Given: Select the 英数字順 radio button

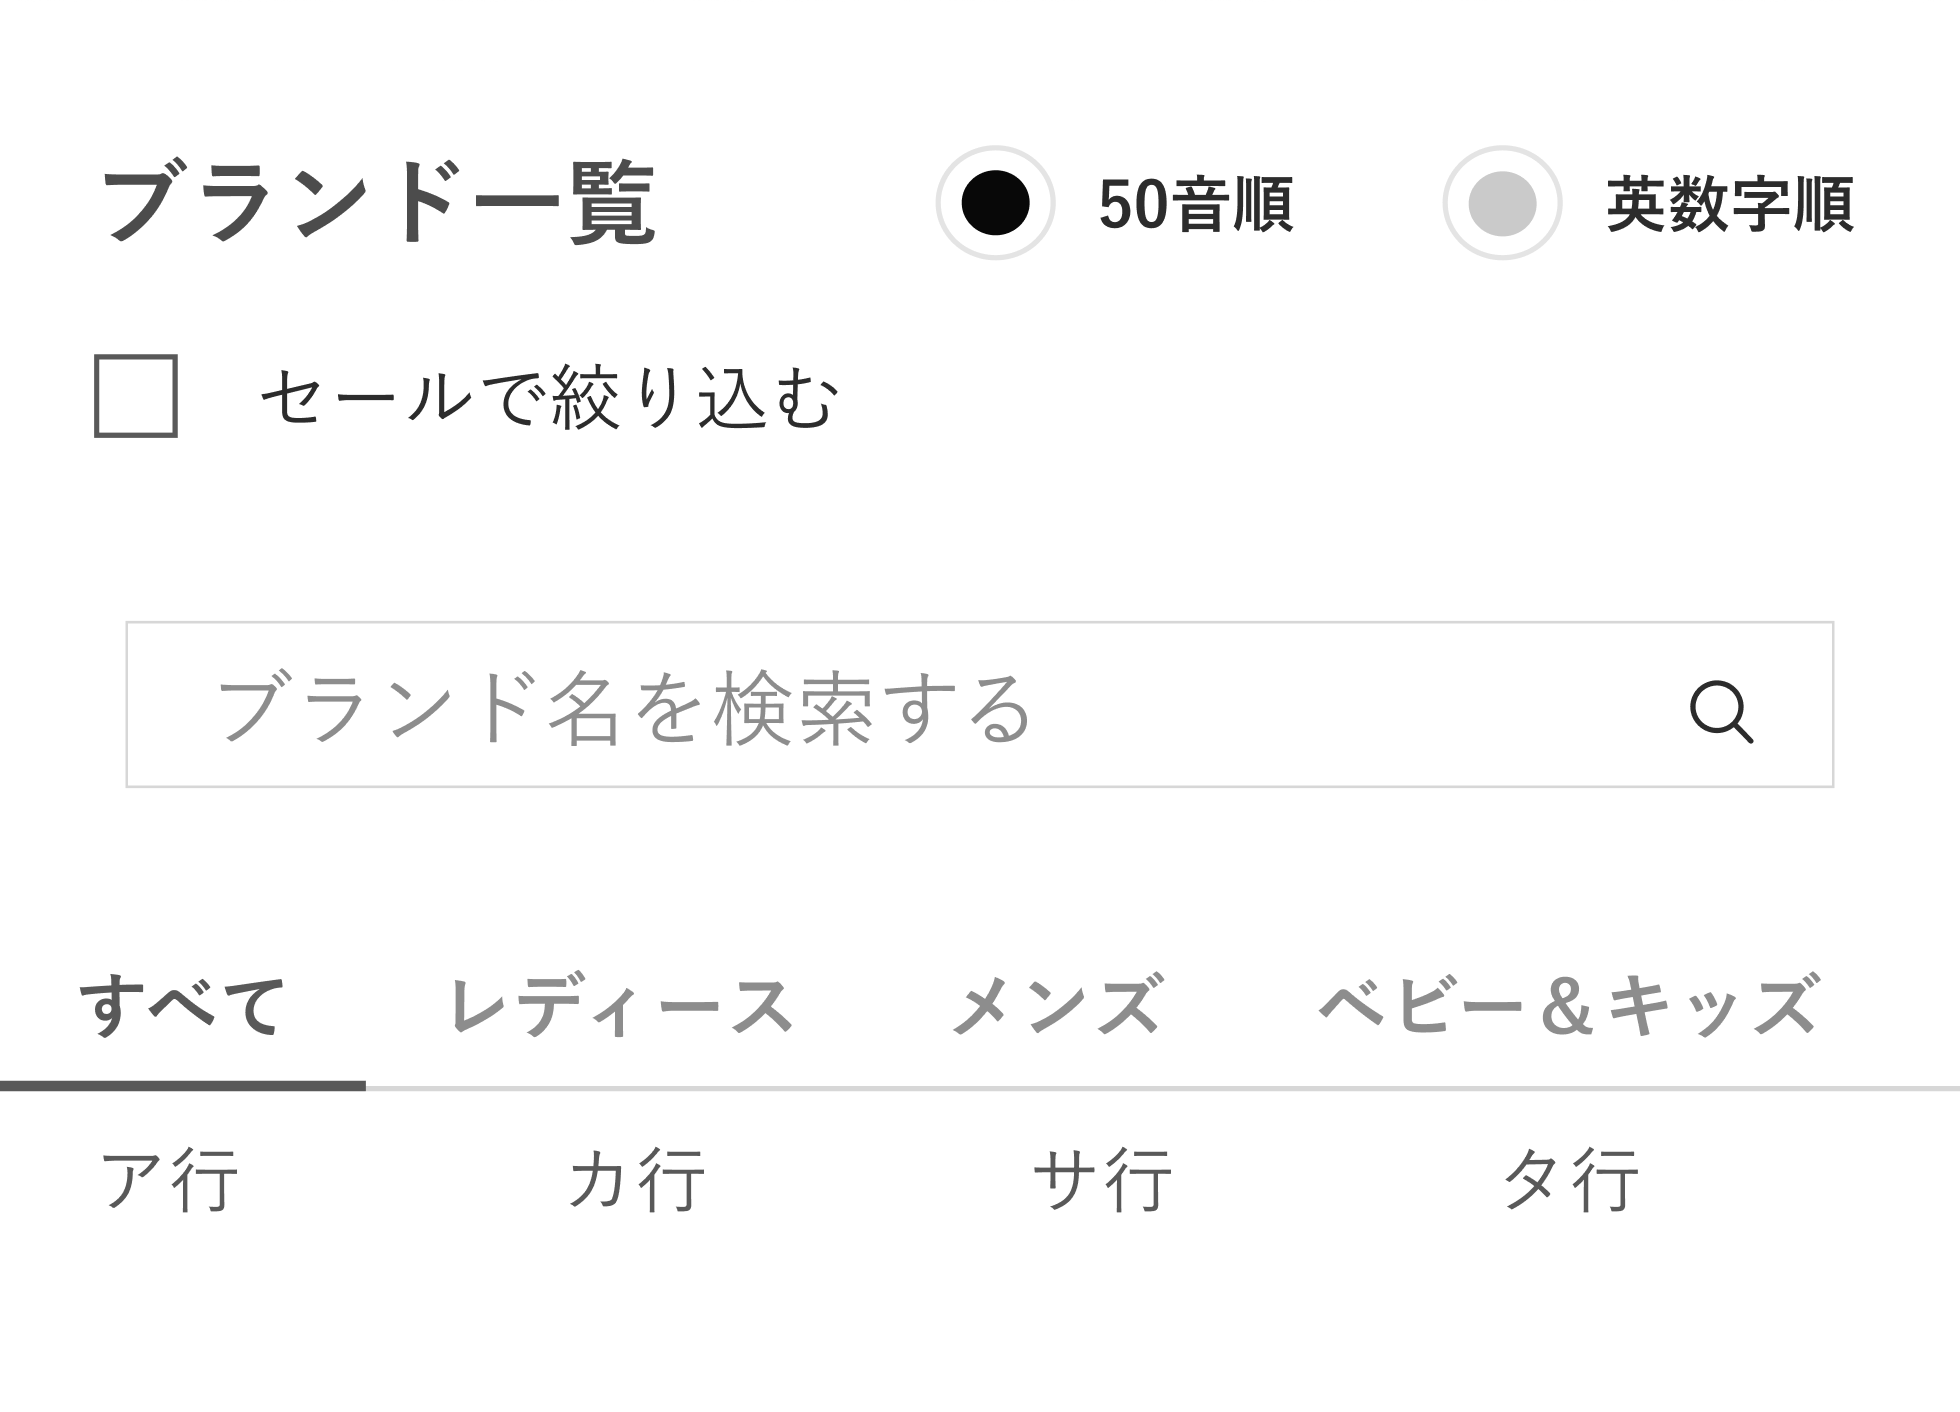Looking at the screenshot, I should tap(1502, 203).
